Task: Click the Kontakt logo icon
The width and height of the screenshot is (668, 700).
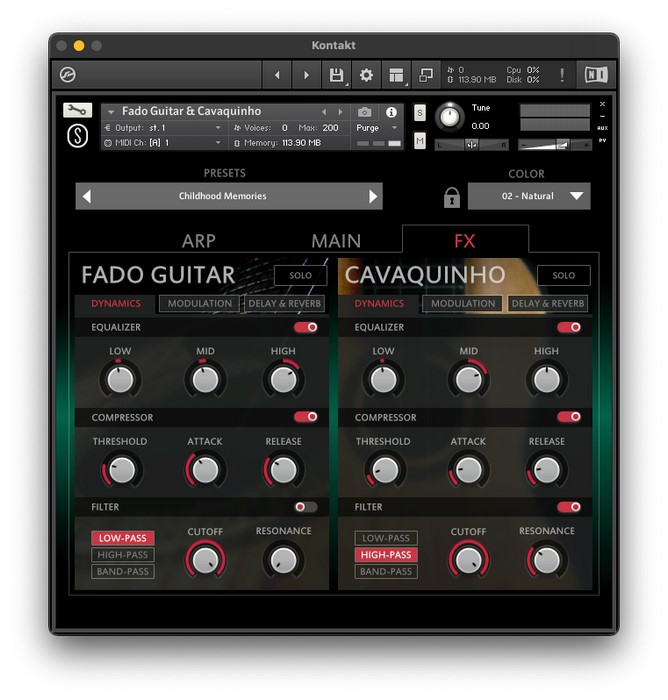Action: (69, 75)
